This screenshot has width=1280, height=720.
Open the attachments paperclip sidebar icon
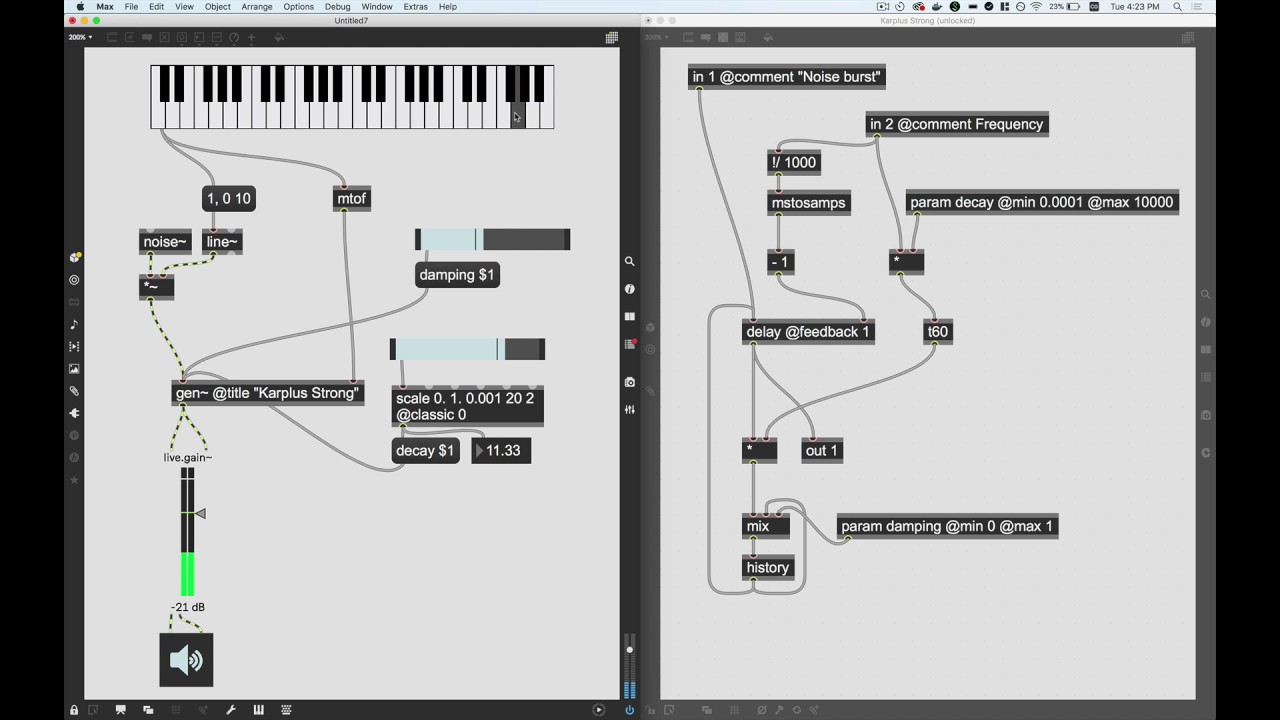tap(74, 390)
